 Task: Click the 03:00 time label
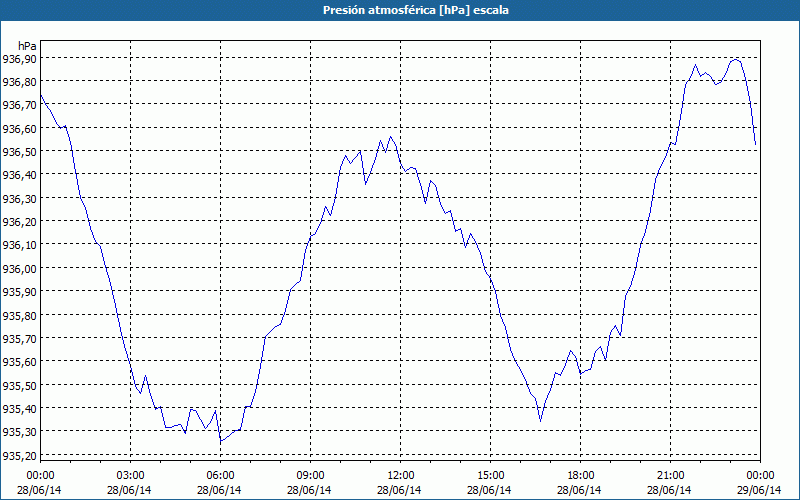point(131,476)
